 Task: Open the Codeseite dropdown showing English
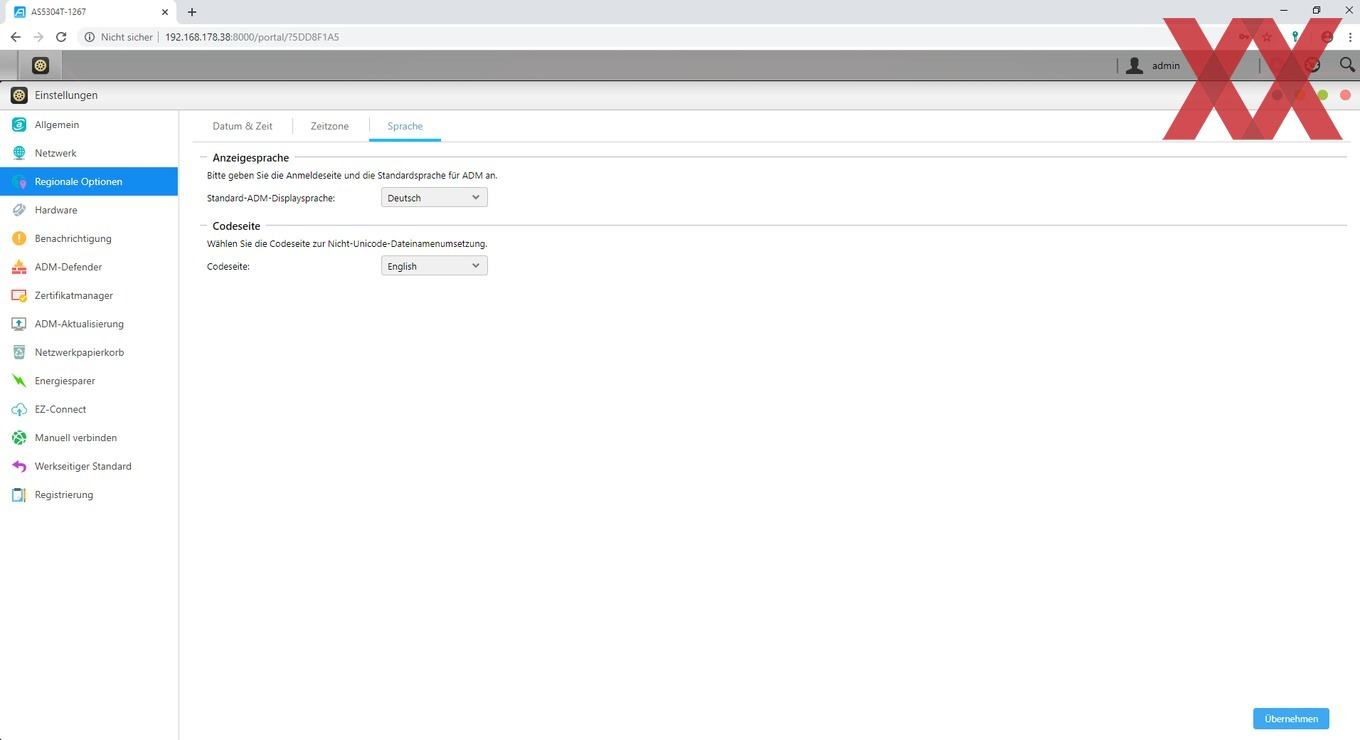pos(434,266)
